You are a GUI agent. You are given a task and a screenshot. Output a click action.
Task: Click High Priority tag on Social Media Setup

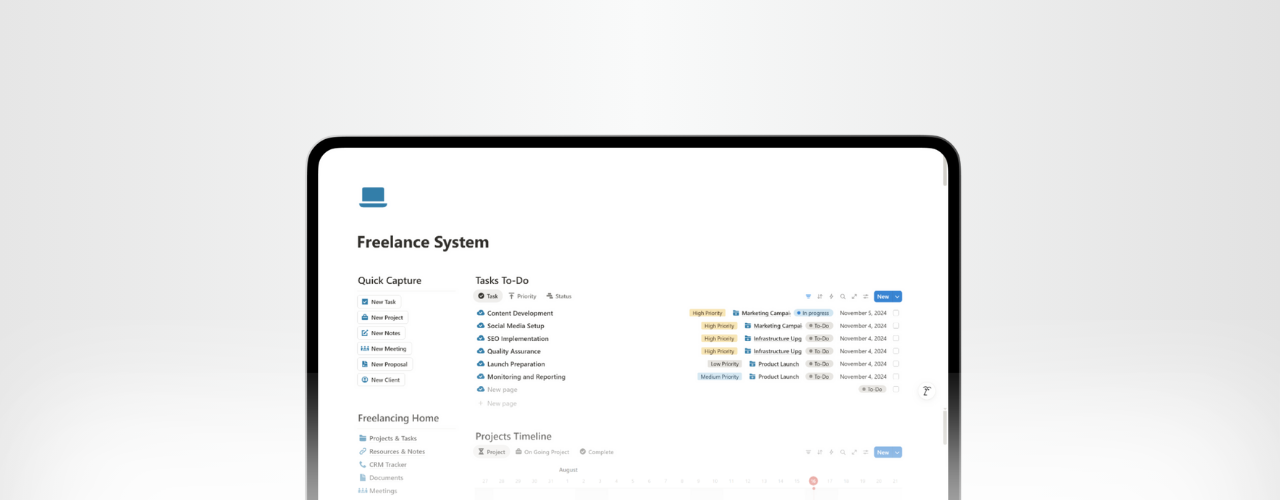pyautogui.click(x=719, y=326)
